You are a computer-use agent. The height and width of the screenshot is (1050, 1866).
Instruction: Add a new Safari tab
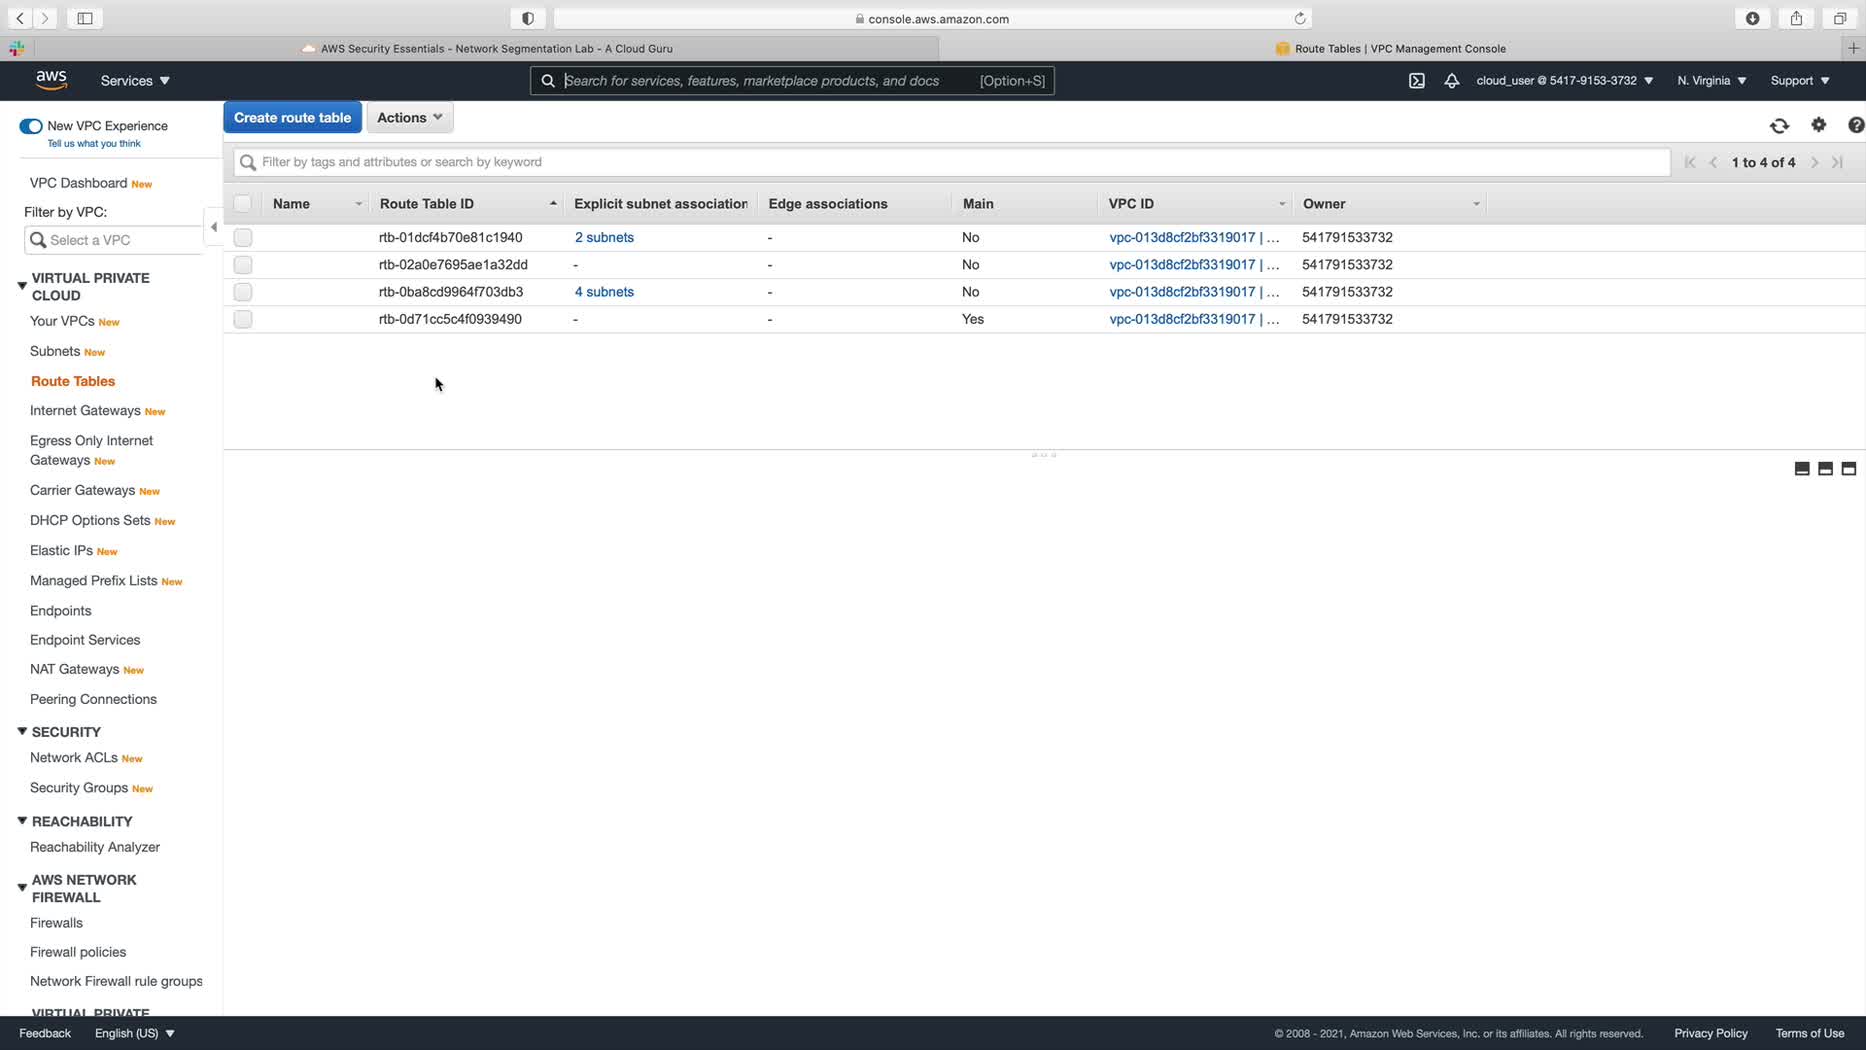click(1854, 48)
